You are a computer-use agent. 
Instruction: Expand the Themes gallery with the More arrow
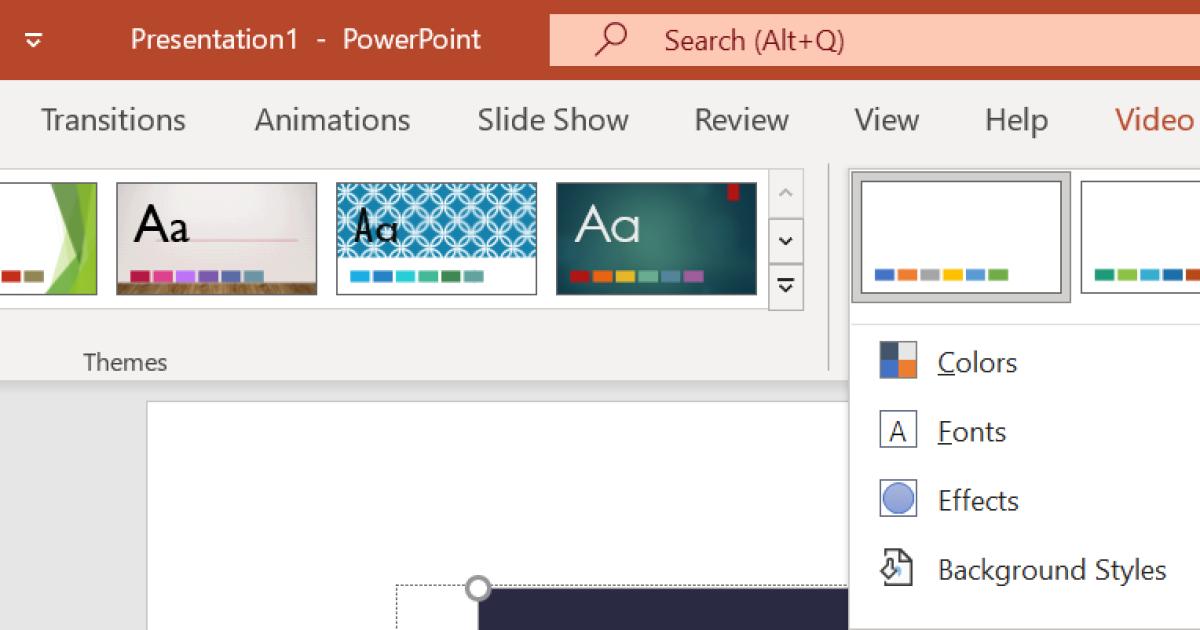pos(786,286)
